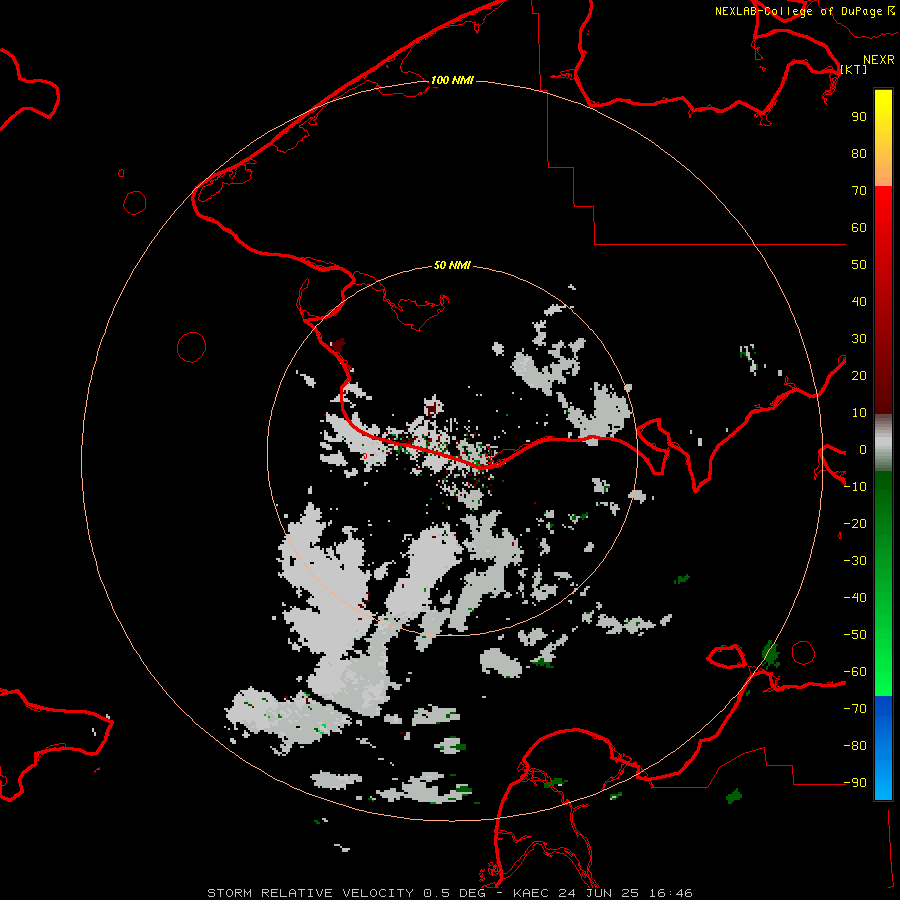
Task: Click the 0 value on the velocity scale
Action: click(x=863, y=449)
